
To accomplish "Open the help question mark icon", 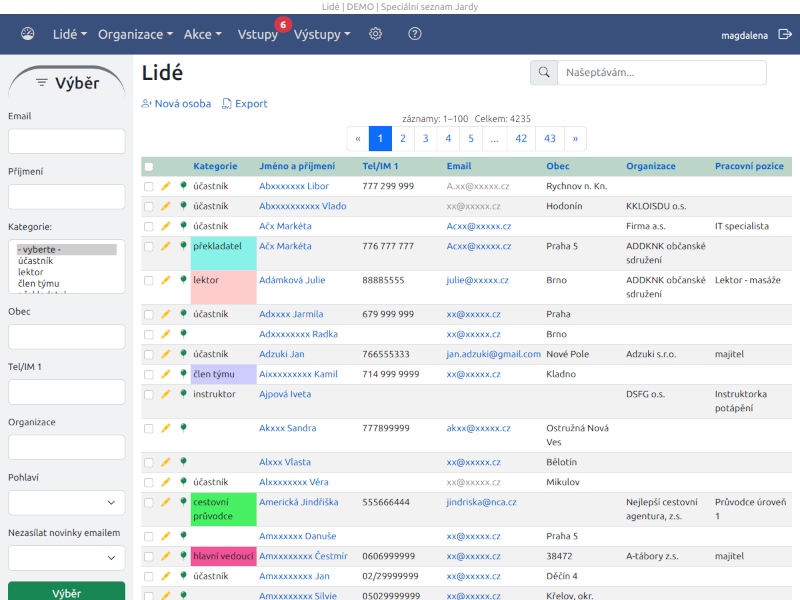I will (x=415, y=34).
